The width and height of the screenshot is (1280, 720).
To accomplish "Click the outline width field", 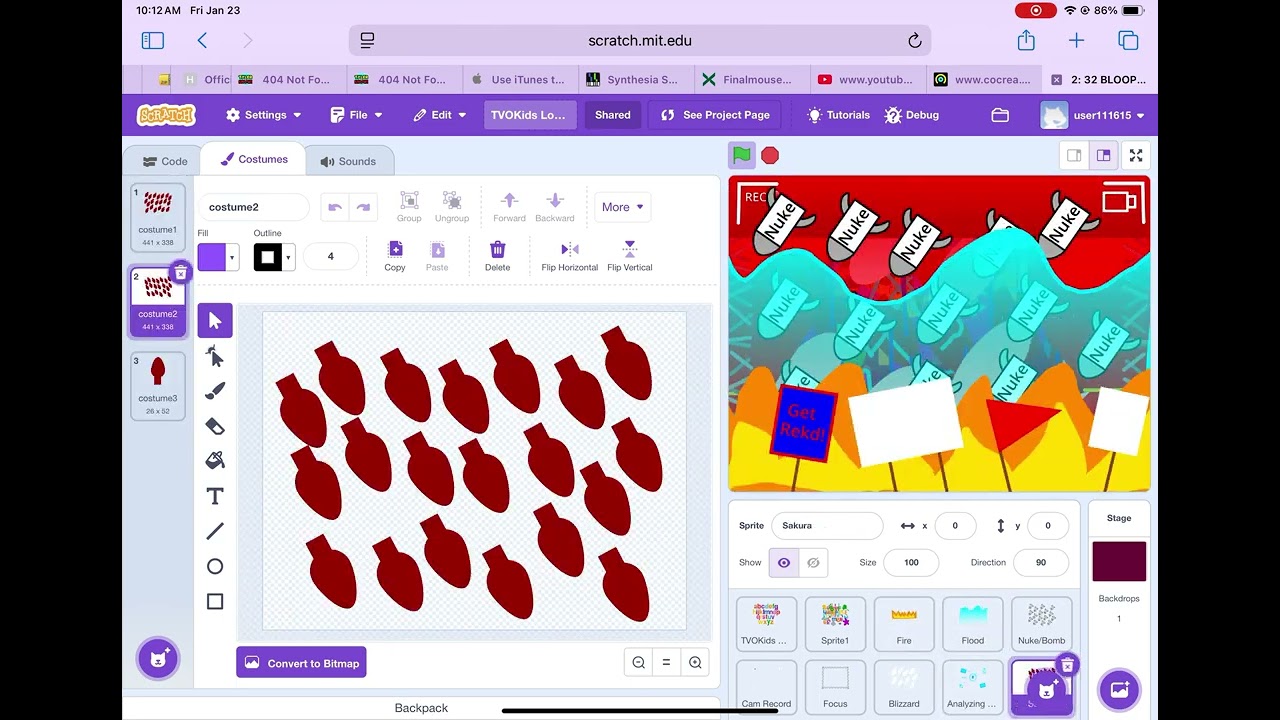I will (x=331, y=257).
